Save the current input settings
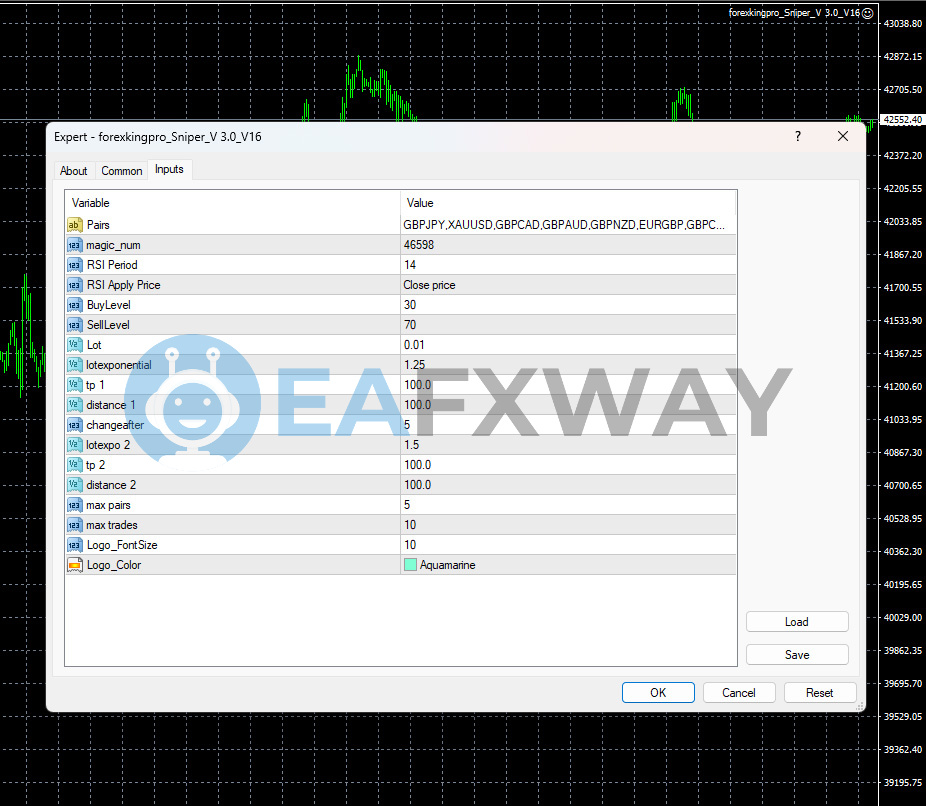The image size is (926, 806). click(x=797, y=654)
